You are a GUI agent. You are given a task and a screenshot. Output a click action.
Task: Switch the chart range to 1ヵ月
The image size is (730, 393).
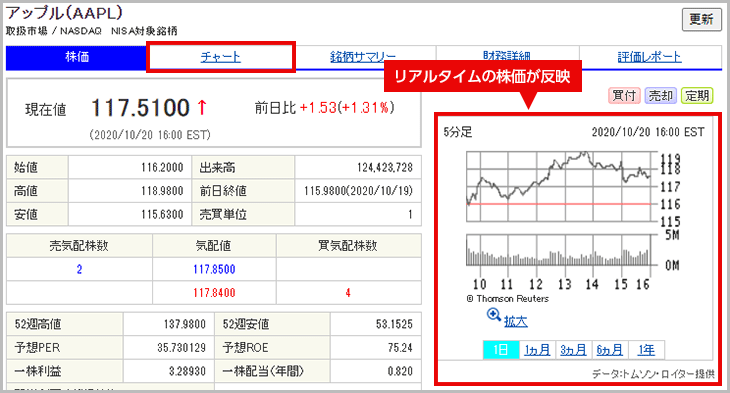[537, 350]
